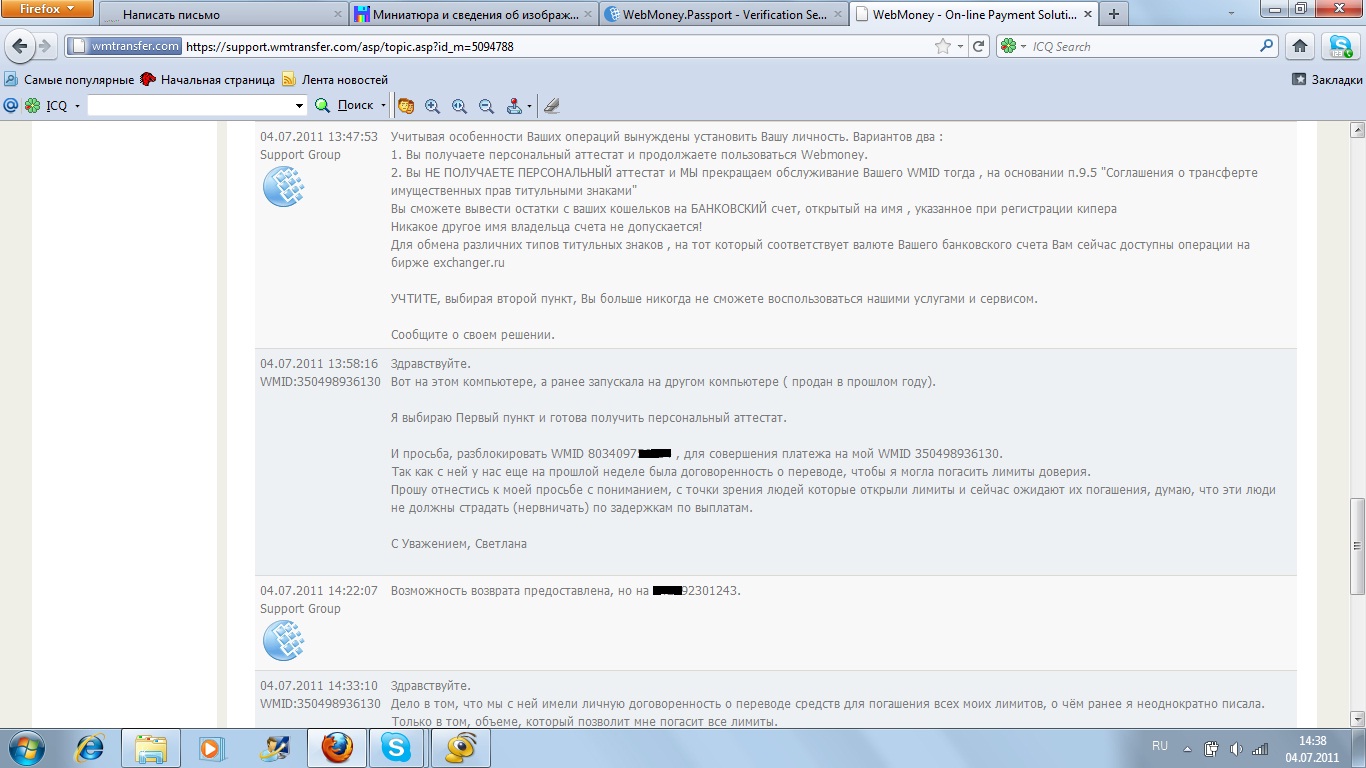Open the Лента новостей bookmark
Screen dimensions: 1366x768
coord(335,79)
